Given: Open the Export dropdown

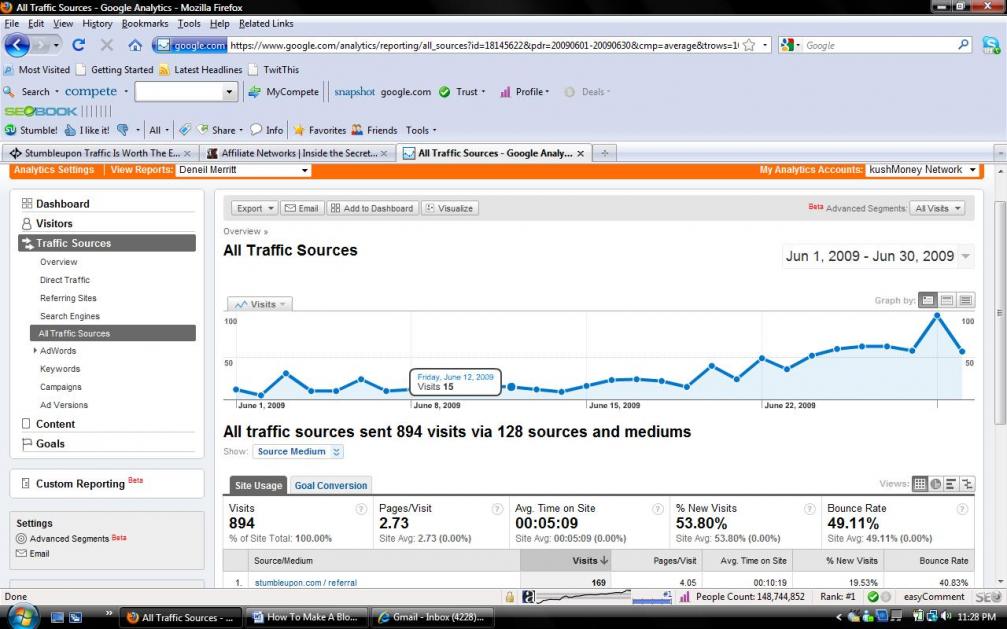Looking at the screenshot, I should coord(254,208).
